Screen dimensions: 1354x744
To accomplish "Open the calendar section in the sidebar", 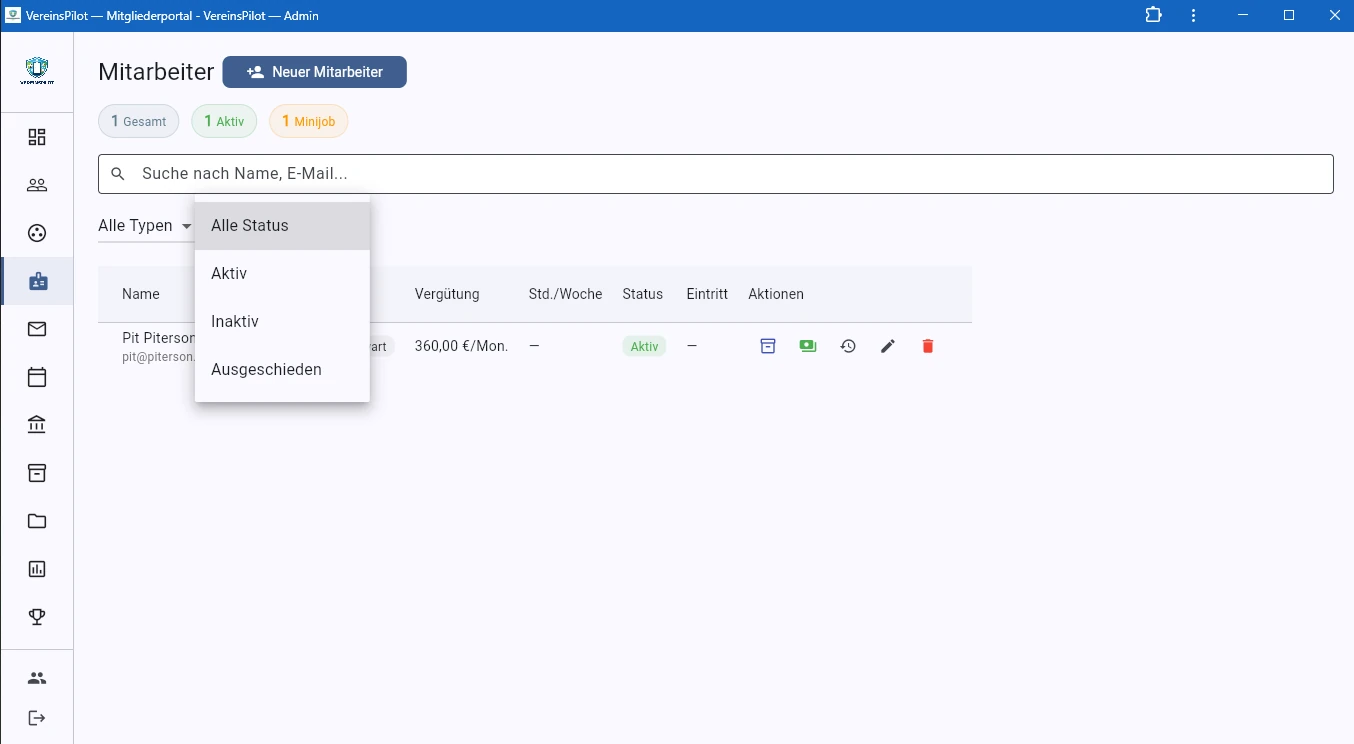I will click(x=37, y=376).
